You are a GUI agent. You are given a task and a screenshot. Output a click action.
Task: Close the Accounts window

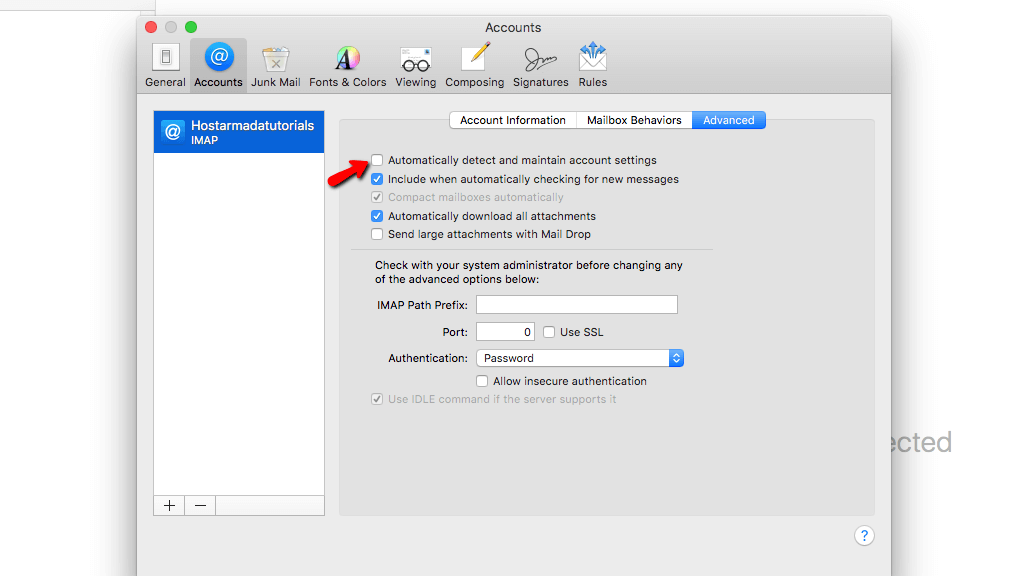point(151,27)
